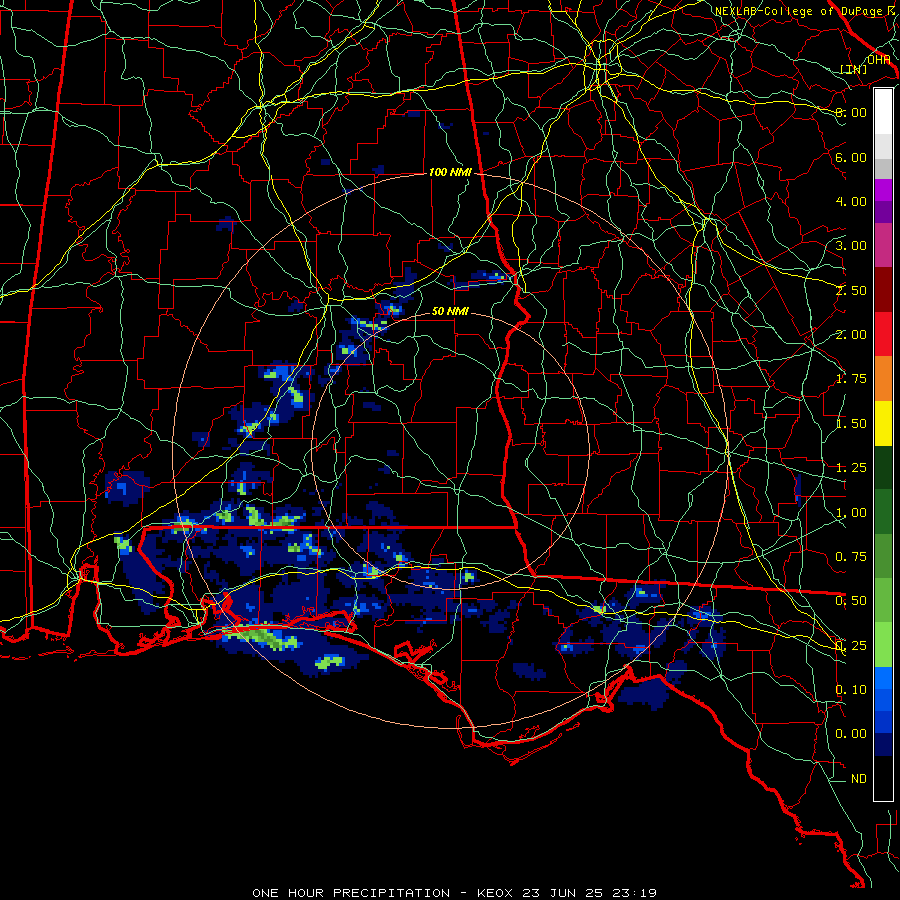Click the 2.00 legend value

[851, 335]
